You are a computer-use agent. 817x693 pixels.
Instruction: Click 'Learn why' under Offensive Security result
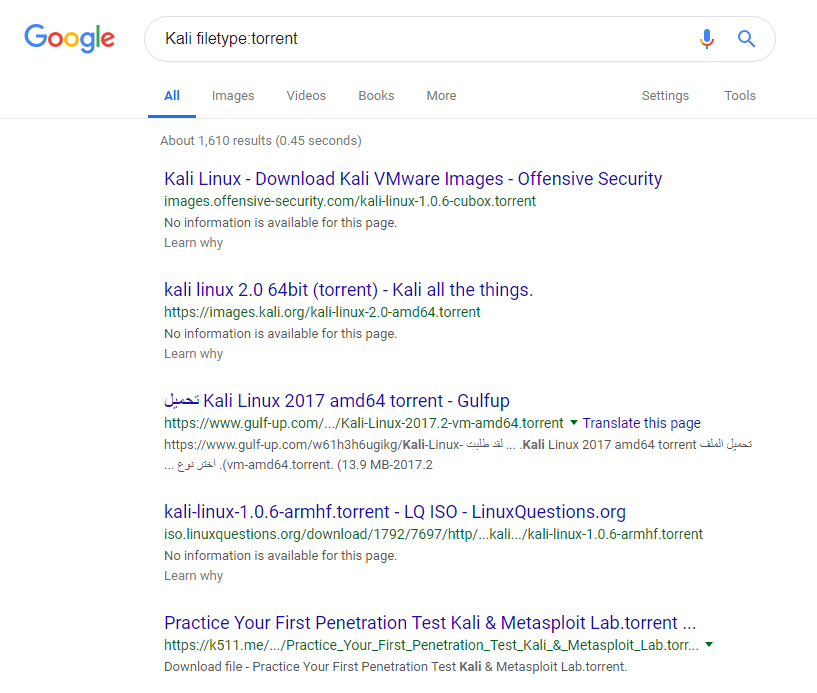(193, 243)
